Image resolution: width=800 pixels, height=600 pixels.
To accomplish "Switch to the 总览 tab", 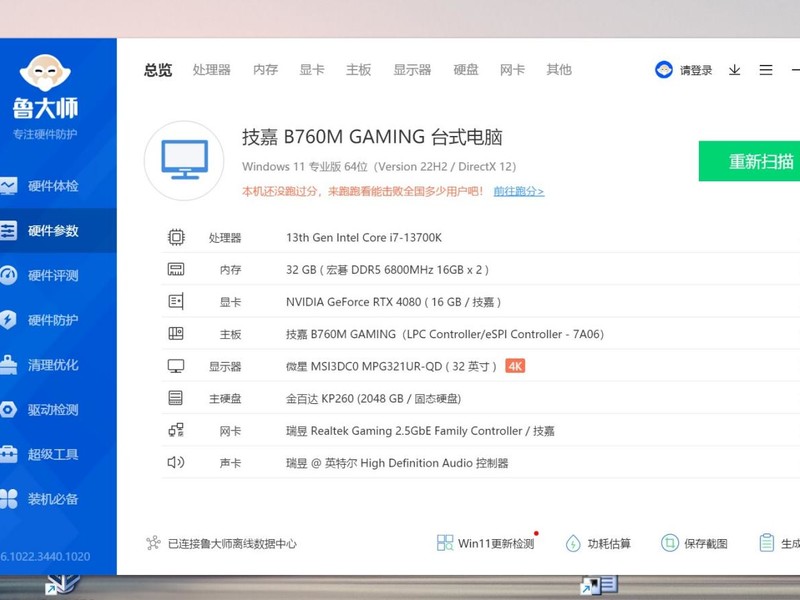I will pos(158,70).
